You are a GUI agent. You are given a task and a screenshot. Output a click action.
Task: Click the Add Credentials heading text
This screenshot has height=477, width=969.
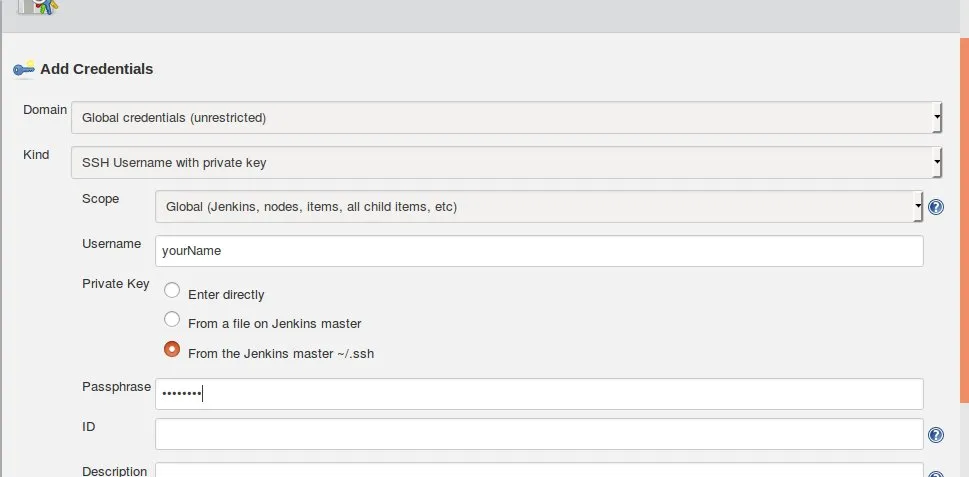97,69
